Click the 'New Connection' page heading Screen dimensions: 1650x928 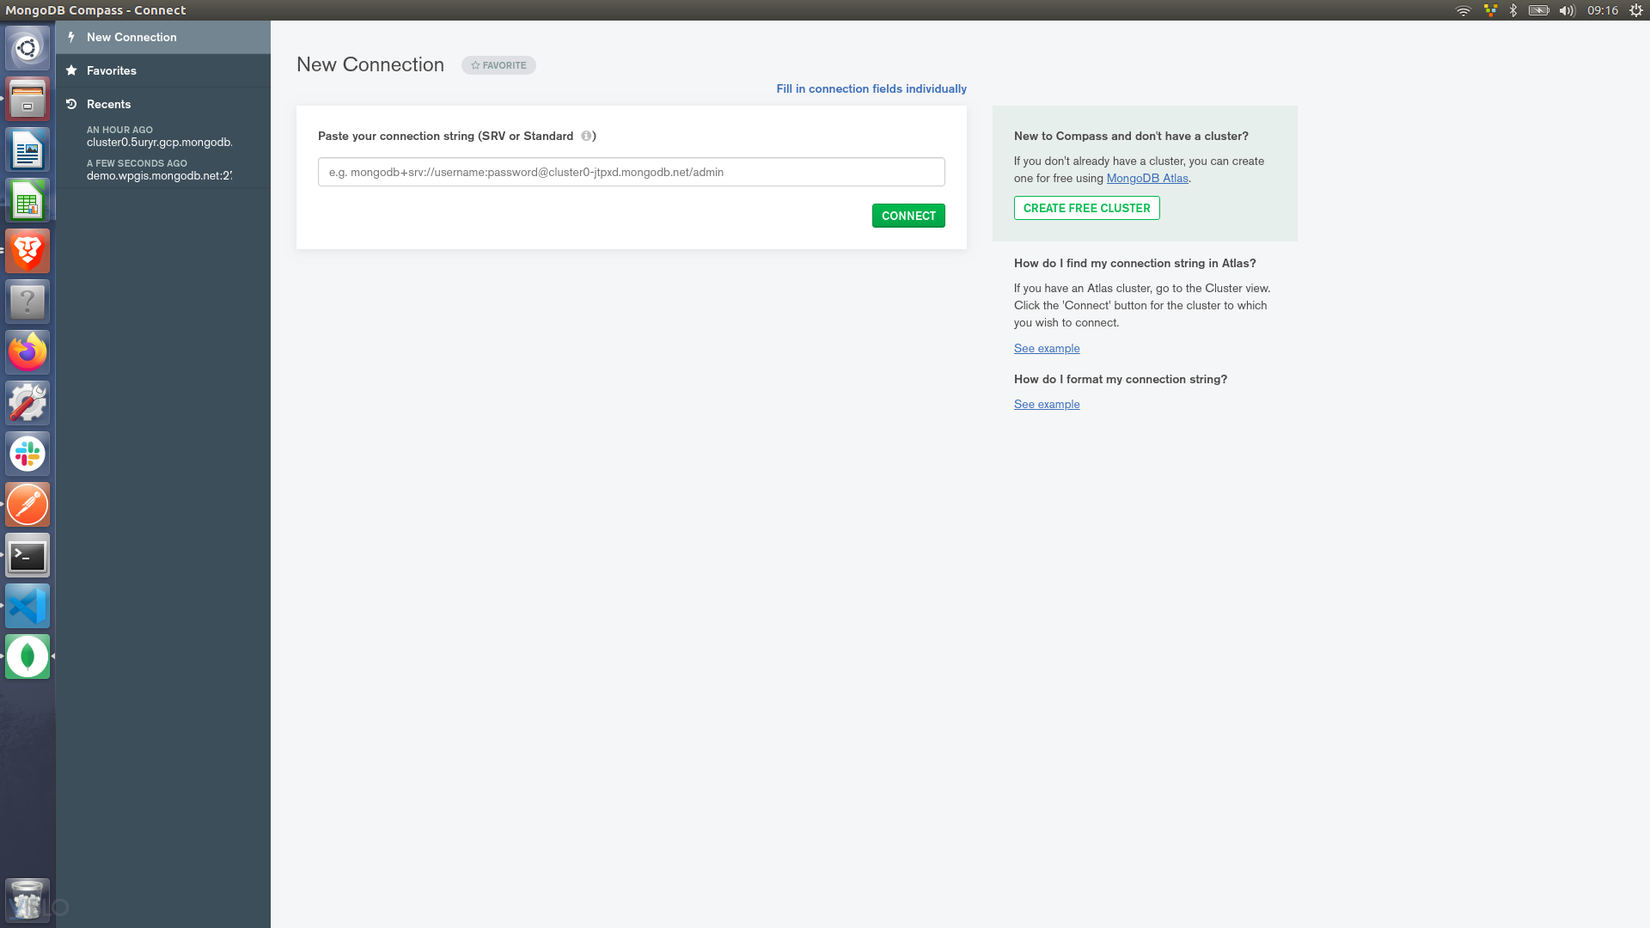click(x=370, y=65)
